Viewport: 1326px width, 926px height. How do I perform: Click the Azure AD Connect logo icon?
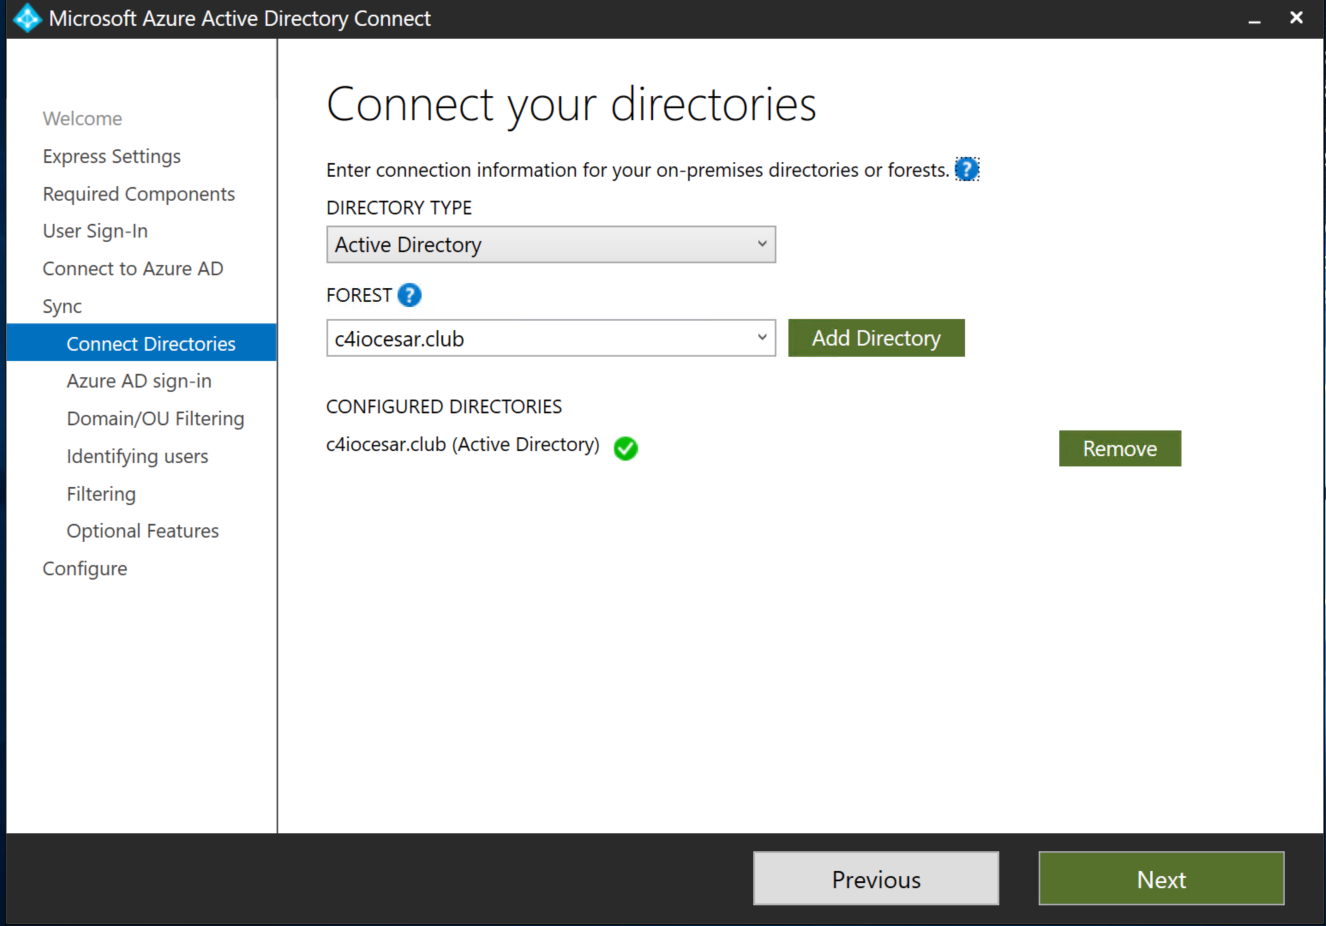point(27,18)
